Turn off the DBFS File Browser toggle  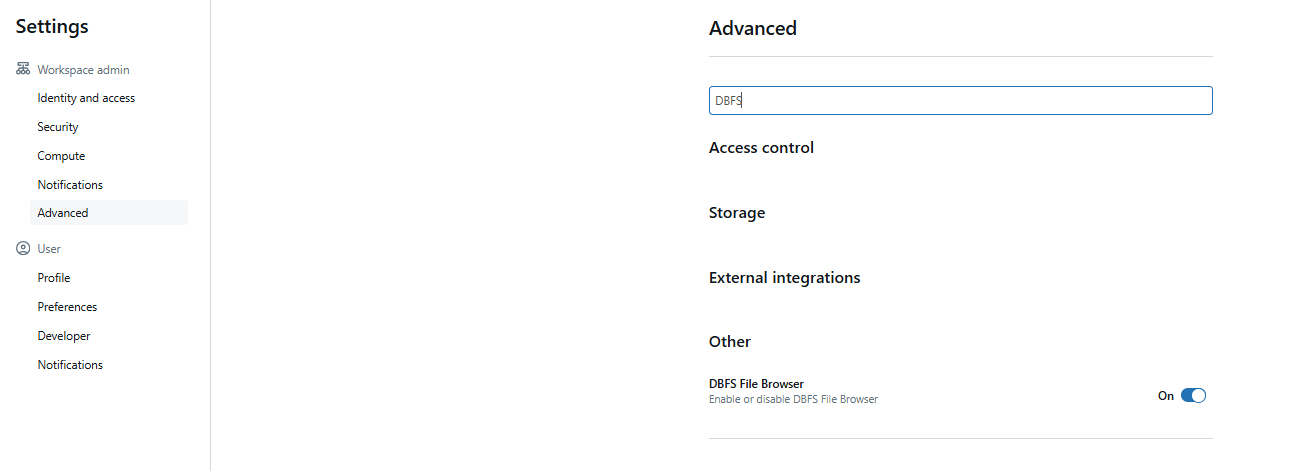click(x=1193, y=395)
